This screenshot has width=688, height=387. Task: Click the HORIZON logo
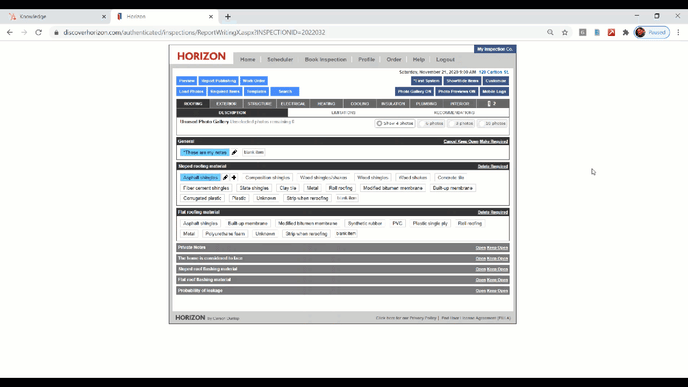point(201,56)
